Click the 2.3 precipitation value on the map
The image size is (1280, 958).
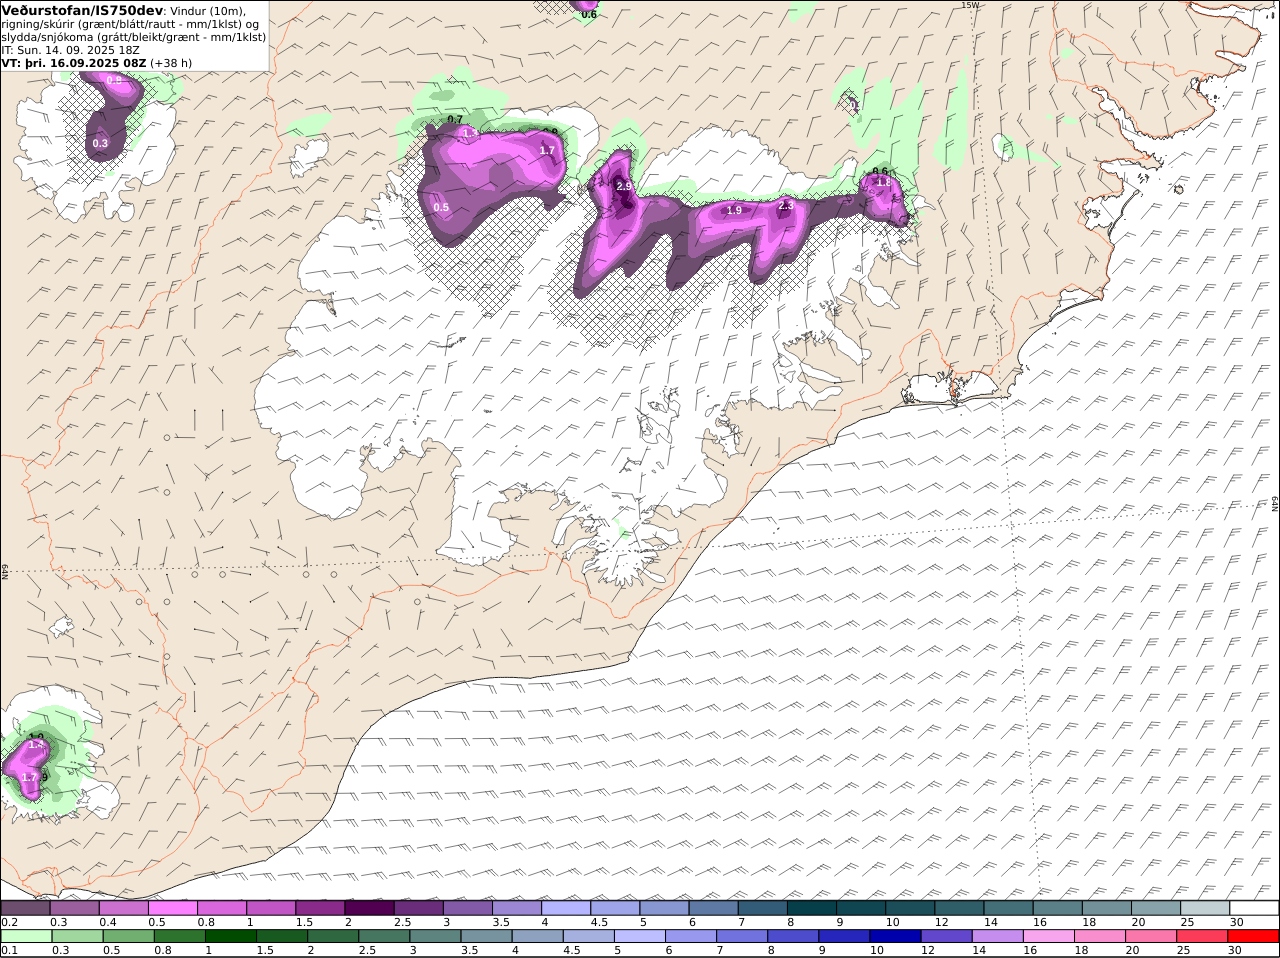[x=785, y=206]
